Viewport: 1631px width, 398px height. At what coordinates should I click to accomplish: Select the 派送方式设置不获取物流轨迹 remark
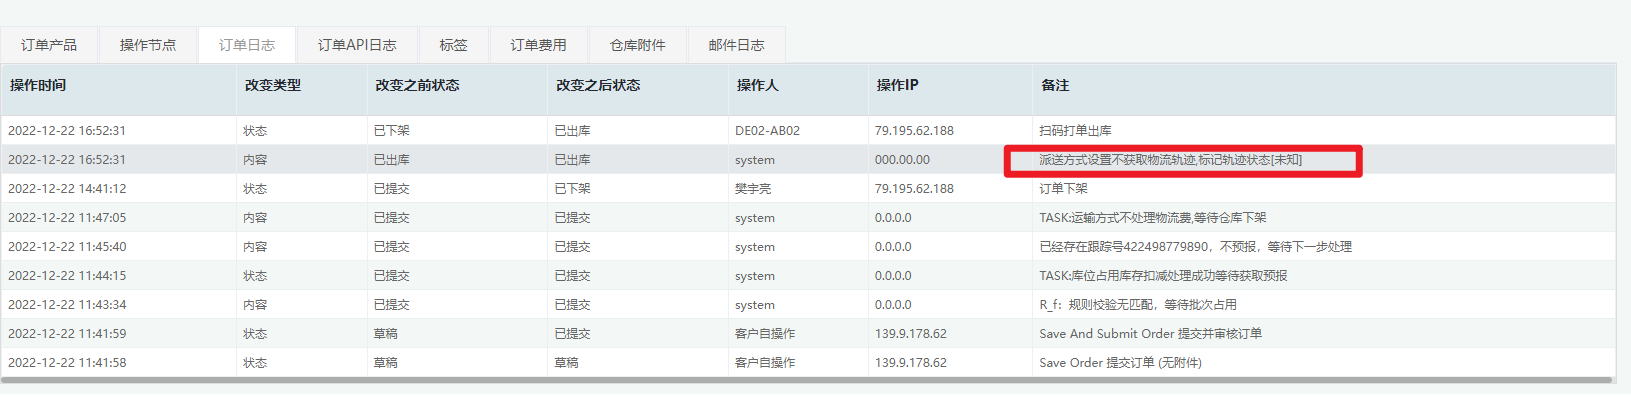(1170, 160)
